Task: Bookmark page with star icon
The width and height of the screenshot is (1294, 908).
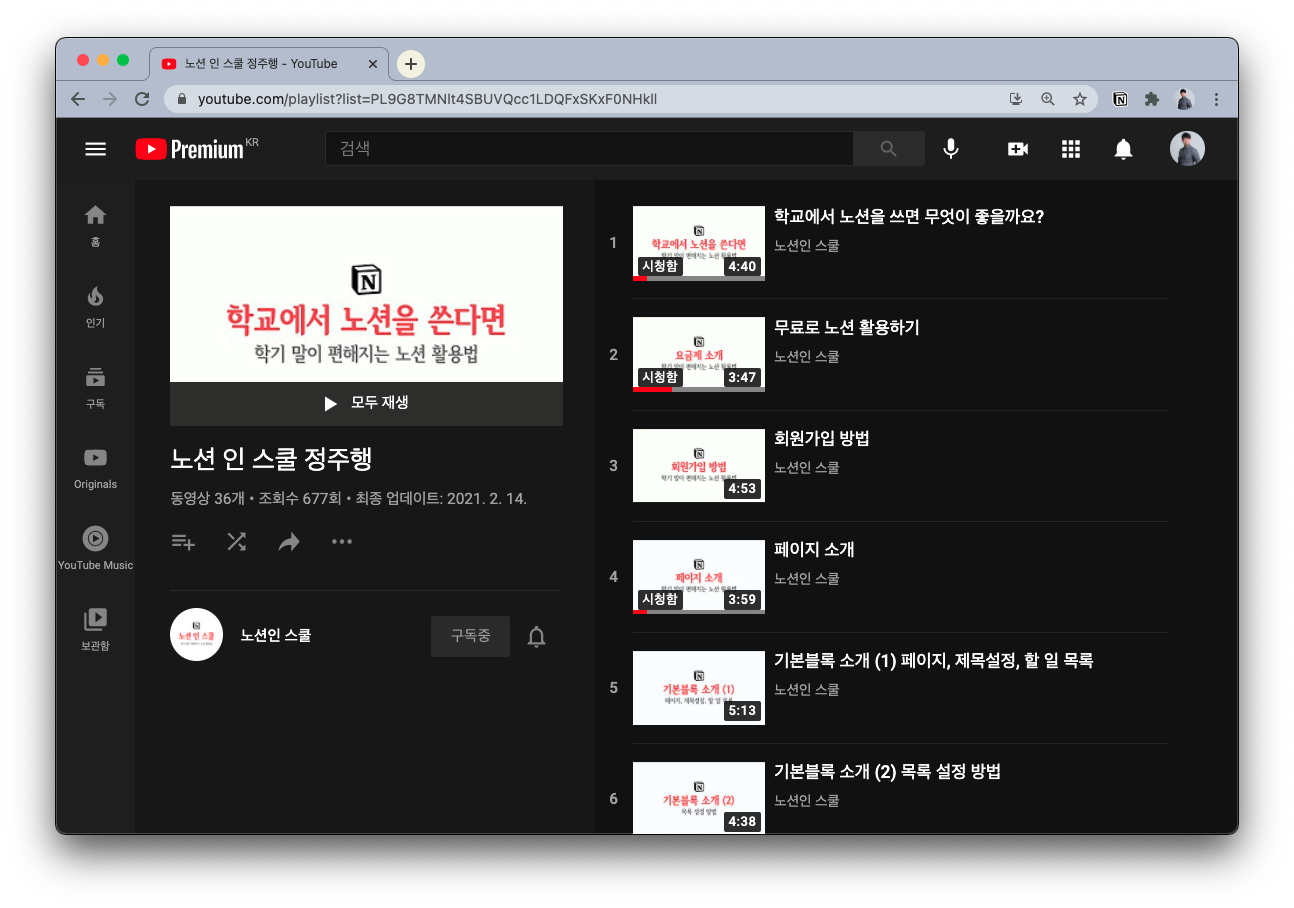Action: [x=1080, y=99]
